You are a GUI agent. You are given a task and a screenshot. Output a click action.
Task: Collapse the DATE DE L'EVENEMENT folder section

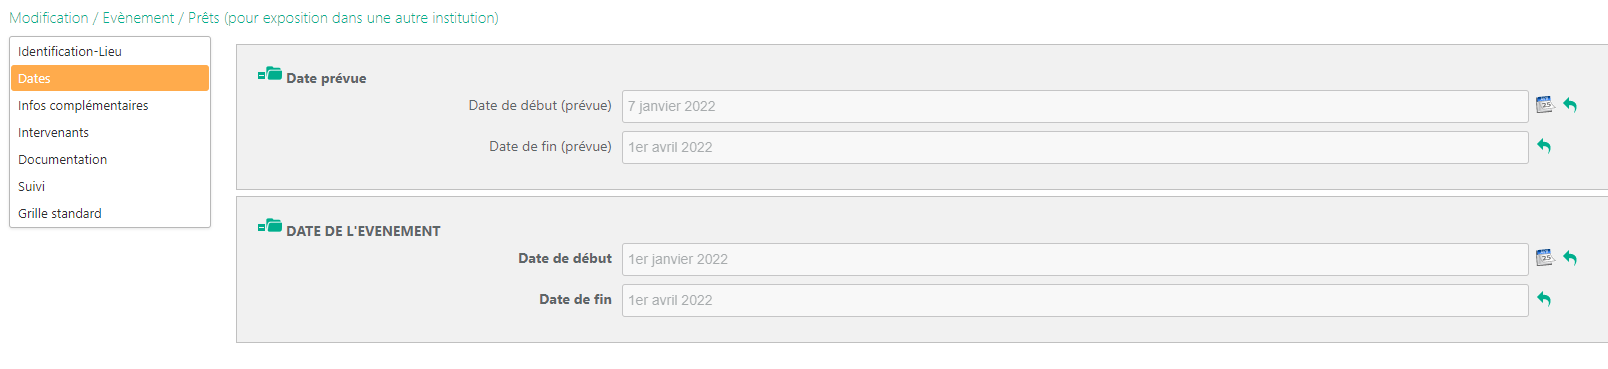coord(270,226)
